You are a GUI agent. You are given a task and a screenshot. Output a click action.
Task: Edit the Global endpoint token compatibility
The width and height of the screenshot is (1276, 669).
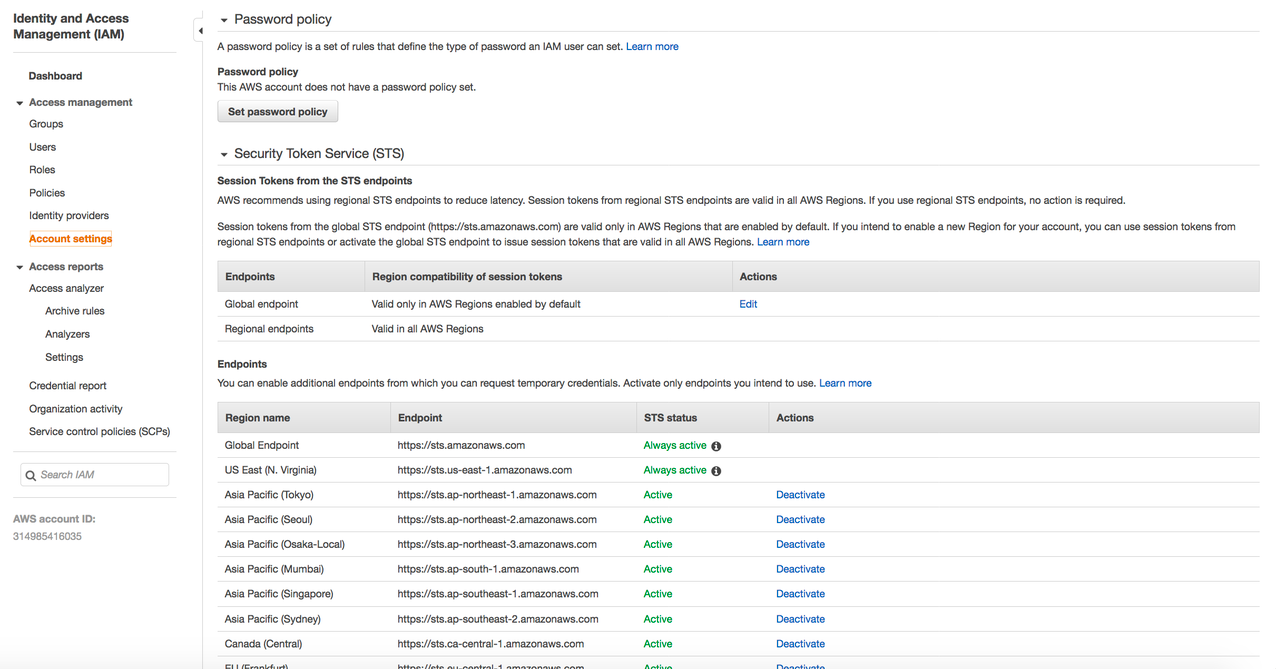[x=748, y=304]
